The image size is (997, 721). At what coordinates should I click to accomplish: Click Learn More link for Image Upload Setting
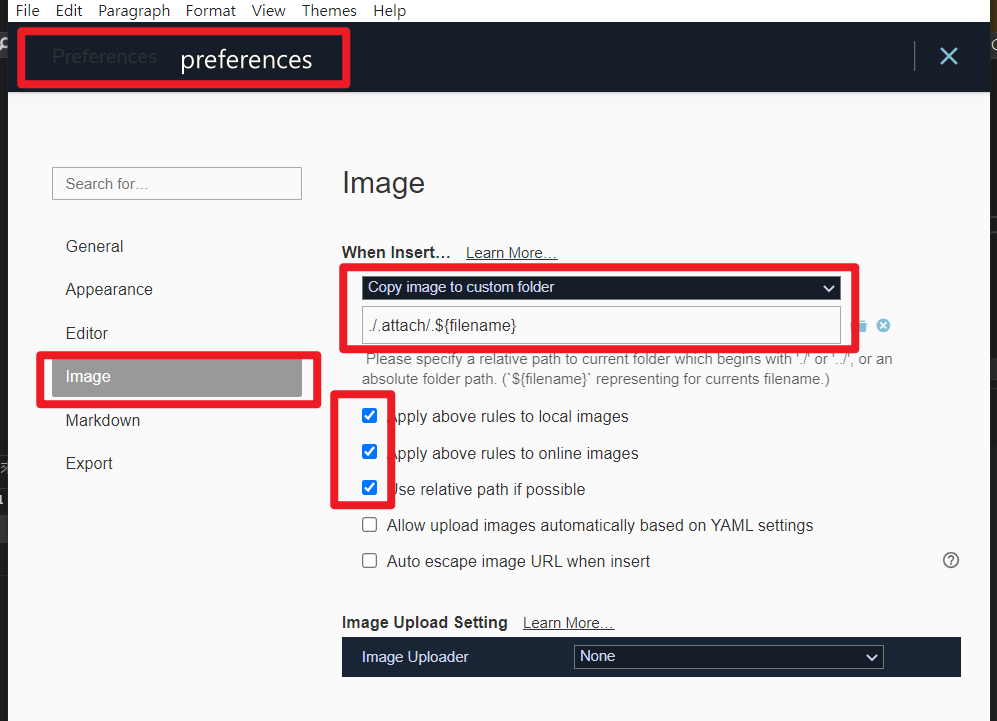pos(568,623)
